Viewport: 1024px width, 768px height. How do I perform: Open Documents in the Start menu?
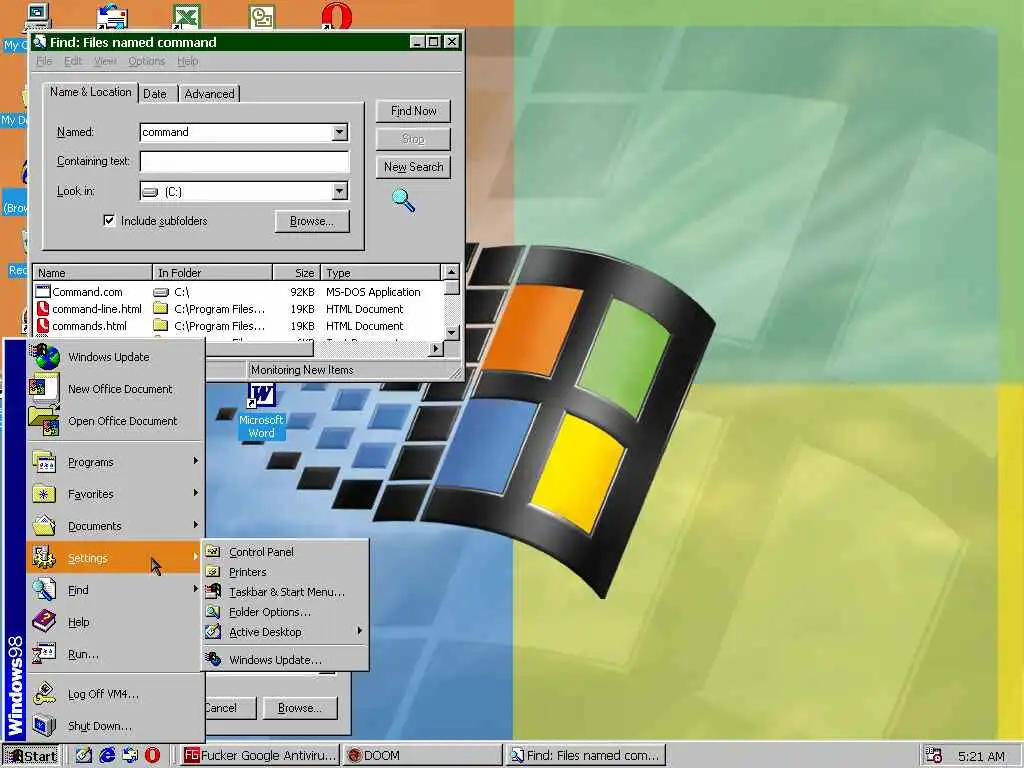point(114,526)
